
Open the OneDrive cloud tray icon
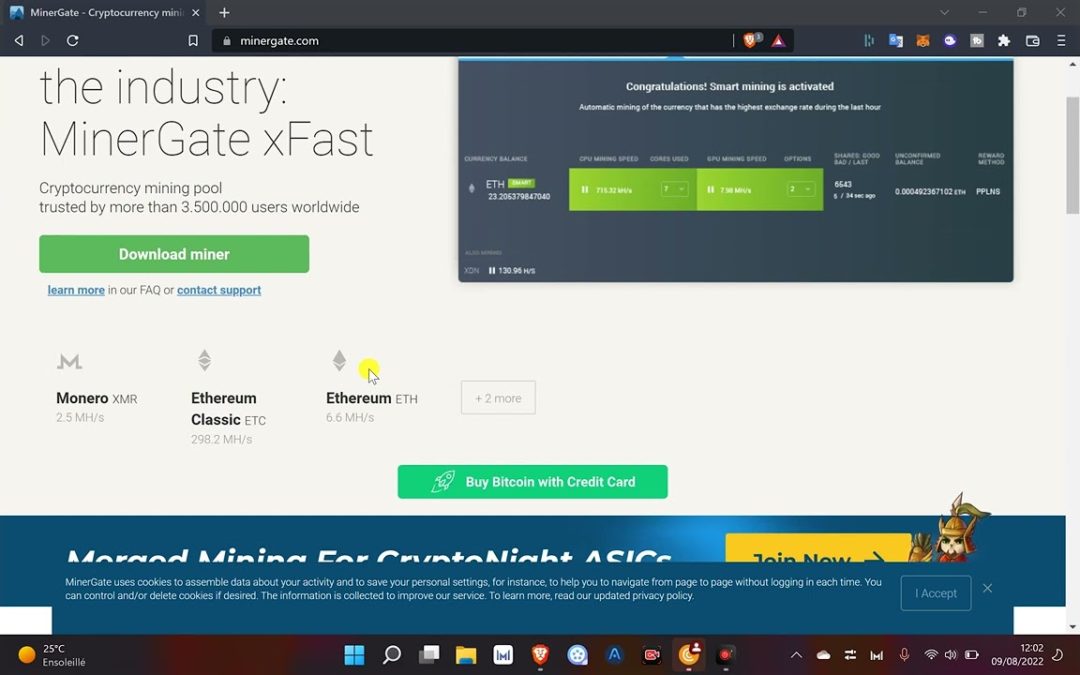(x=823, y=655)
